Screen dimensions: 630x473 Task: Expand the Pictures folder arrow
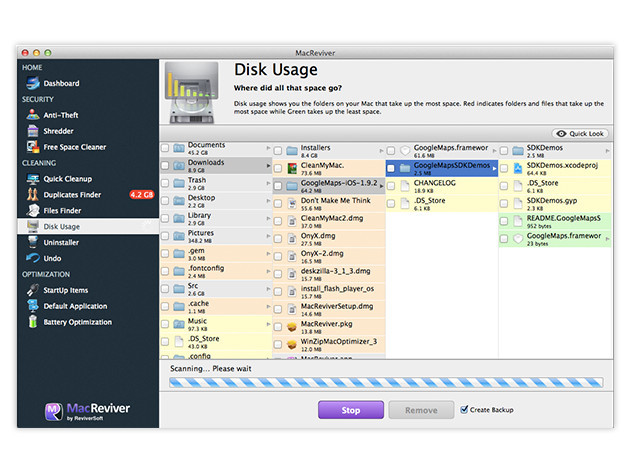click(x=268, y=235)
